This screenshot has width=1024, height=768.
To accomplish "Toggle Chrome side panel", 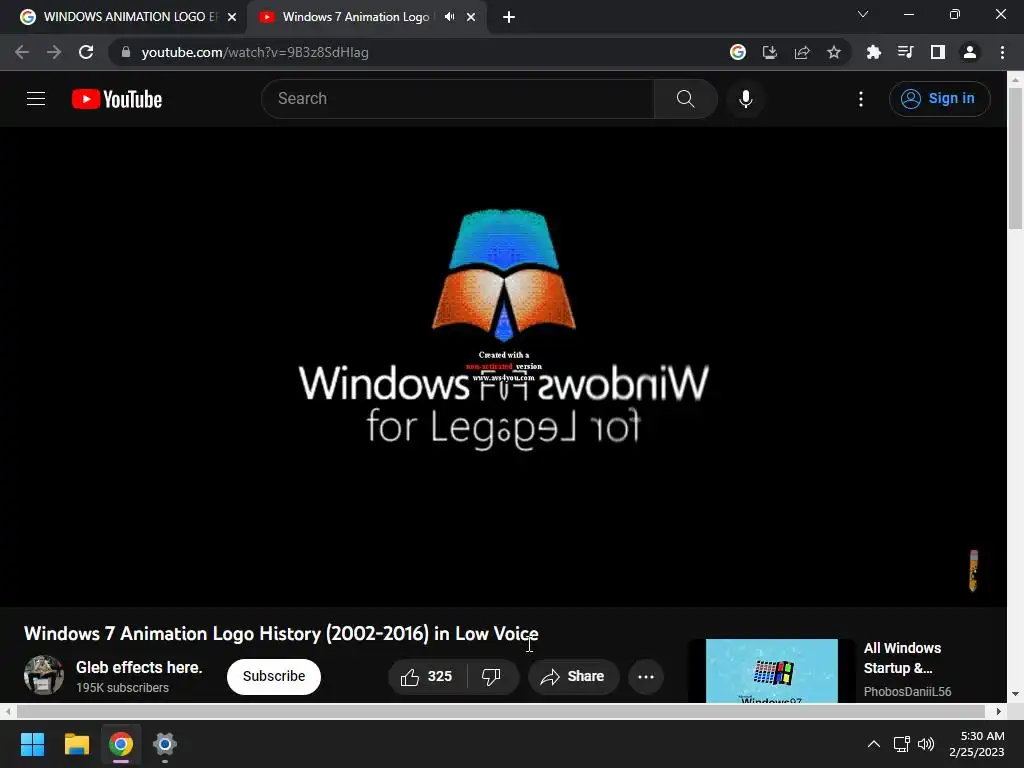I will tap(937, 52).
